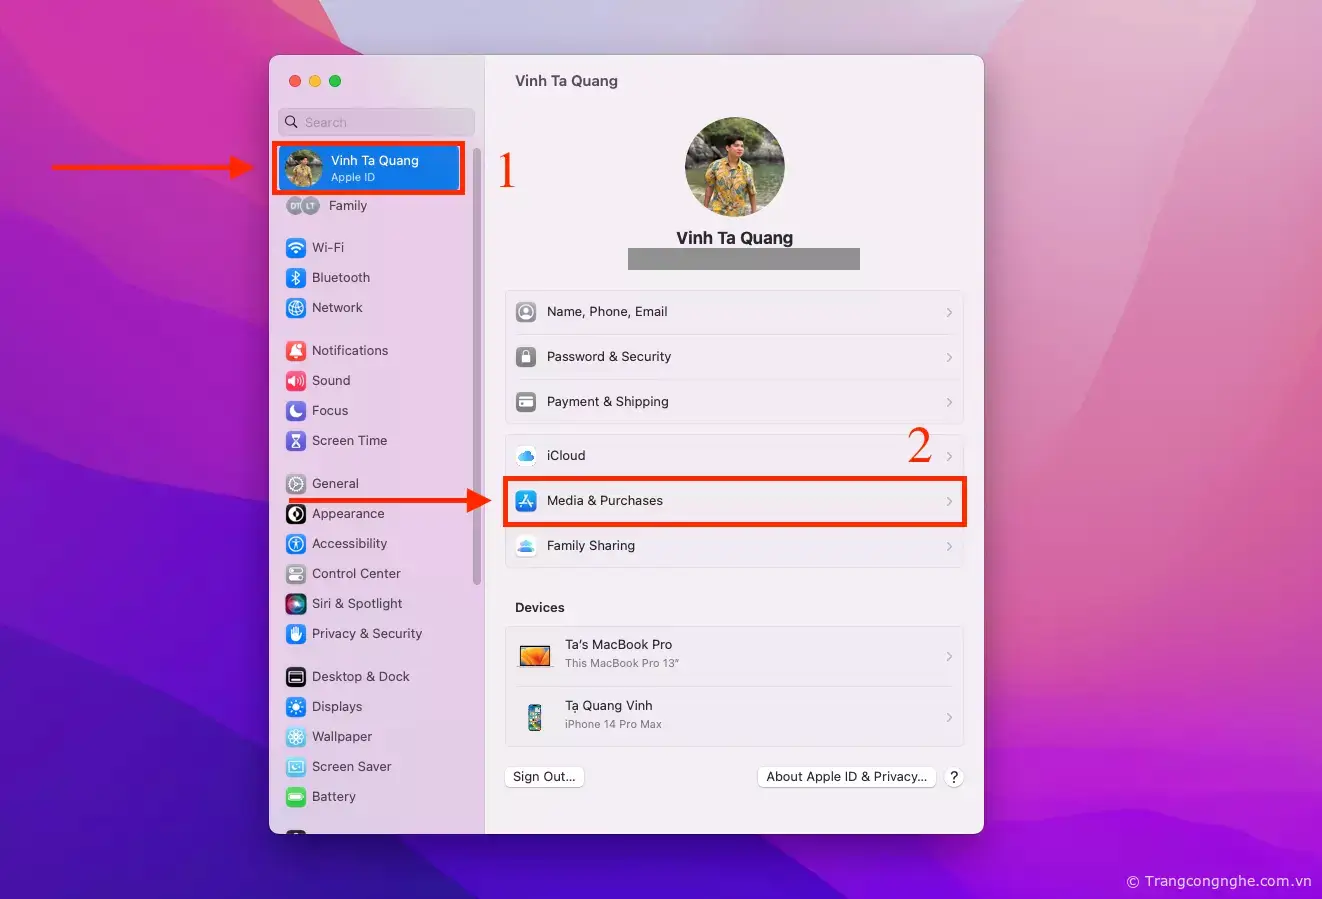Open Family Sharing row

(x=734, y=546)
